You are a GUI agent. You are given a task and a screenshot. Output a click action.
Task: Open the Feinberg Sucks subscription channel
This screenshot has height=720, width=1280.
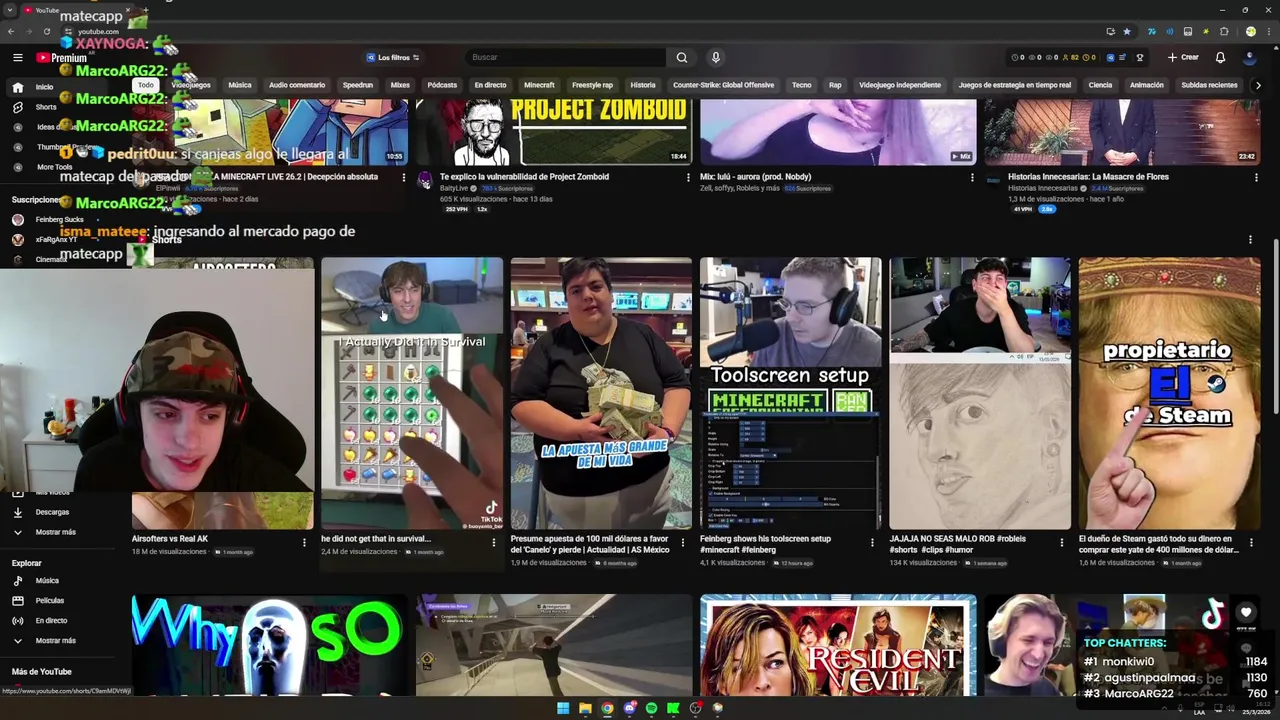[60, 219]
